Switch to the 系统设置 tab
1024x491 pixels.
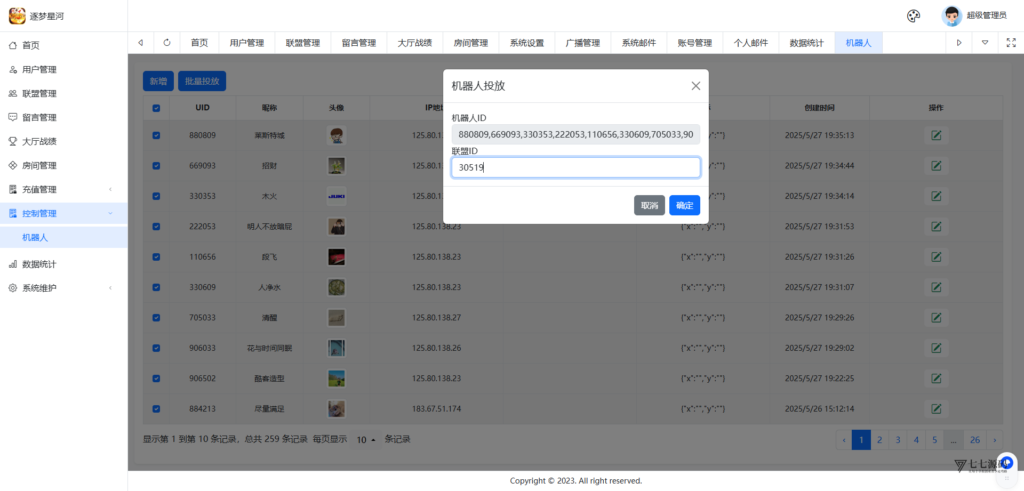pyautogui.click(x=527, y=43)
